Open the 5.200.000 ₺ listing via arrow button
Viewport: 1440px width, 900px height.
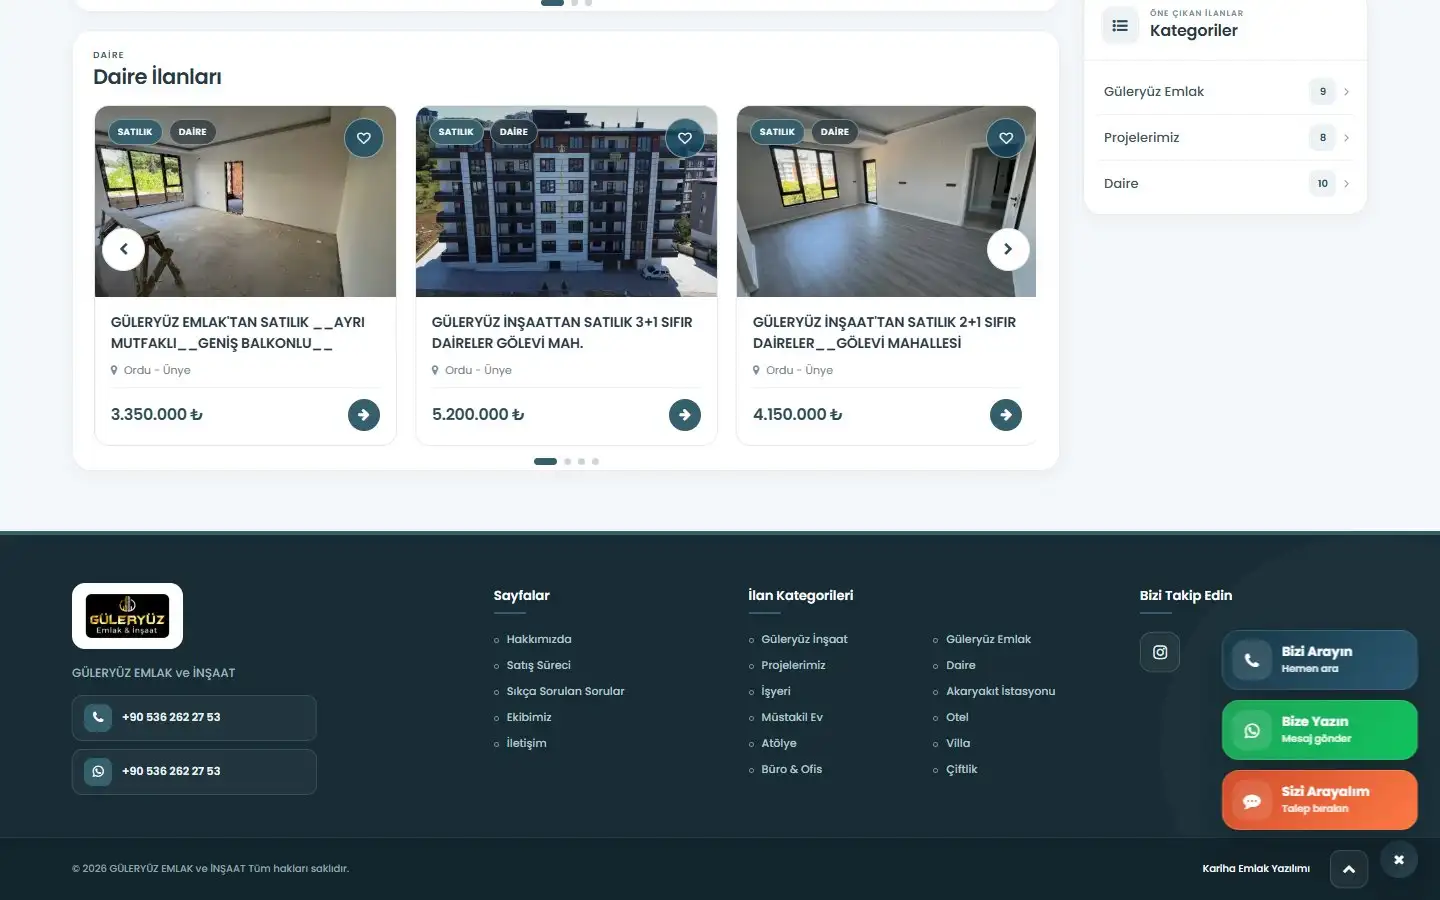pos(685,415)
